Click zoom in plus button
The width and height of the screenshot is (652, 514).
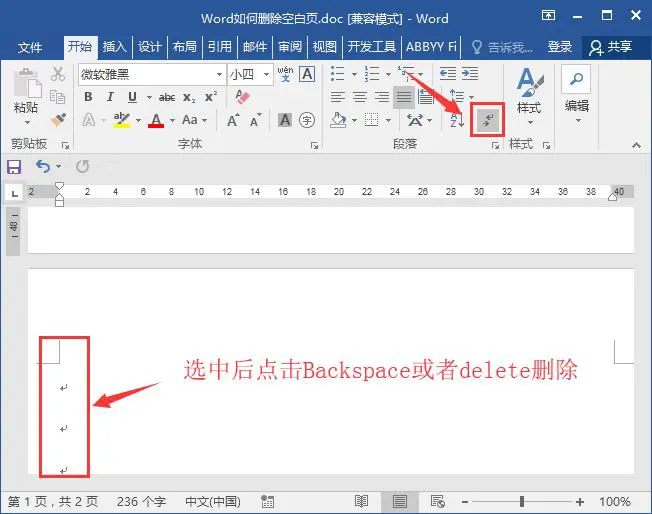[580, 502]
